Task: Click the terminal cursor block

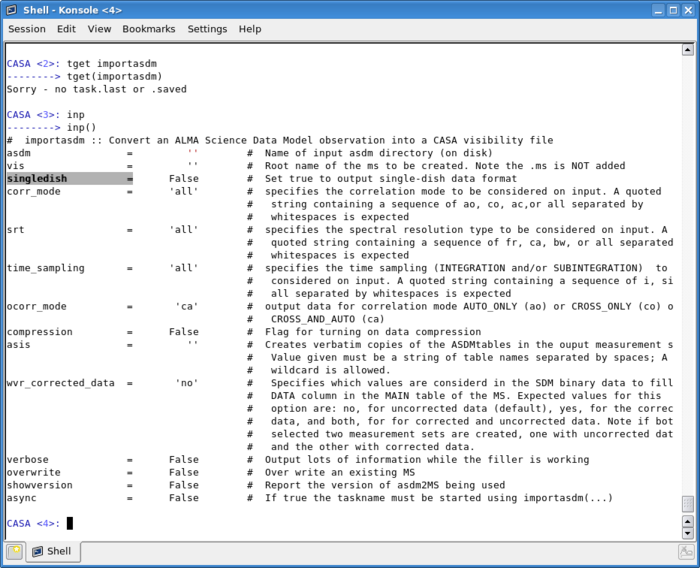Action: 70,523
